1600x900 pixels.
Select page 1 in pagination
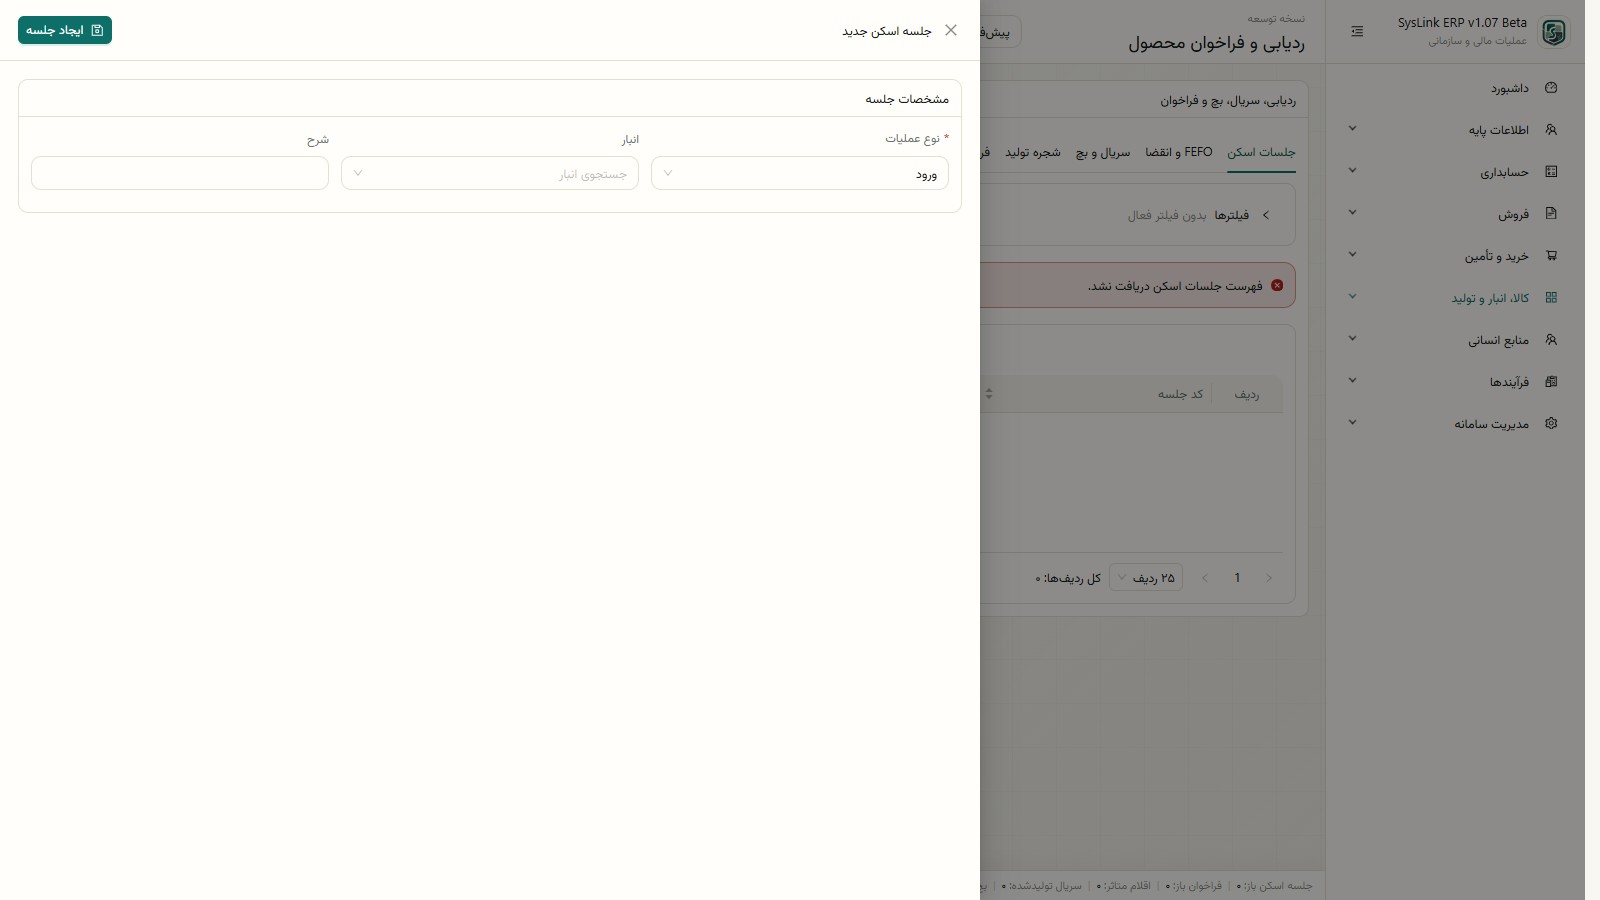pyautogui.click(x=1237, y=578)
